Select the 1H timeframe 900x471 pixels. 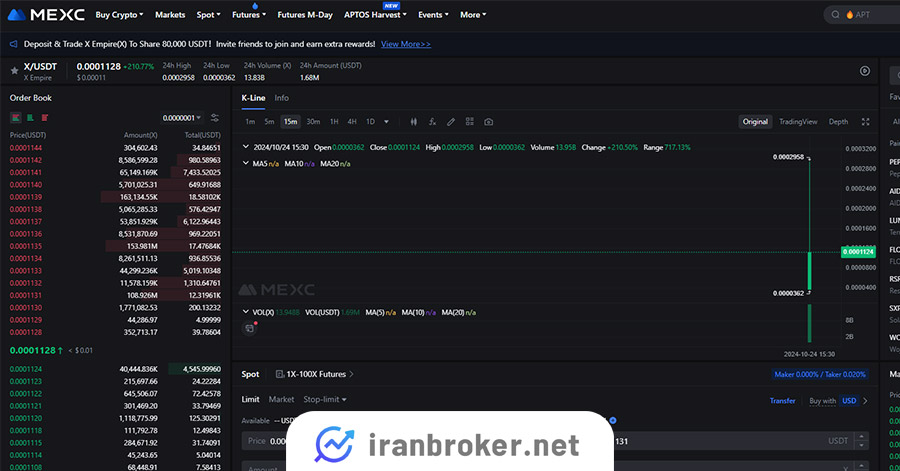[x=334, y=122]
